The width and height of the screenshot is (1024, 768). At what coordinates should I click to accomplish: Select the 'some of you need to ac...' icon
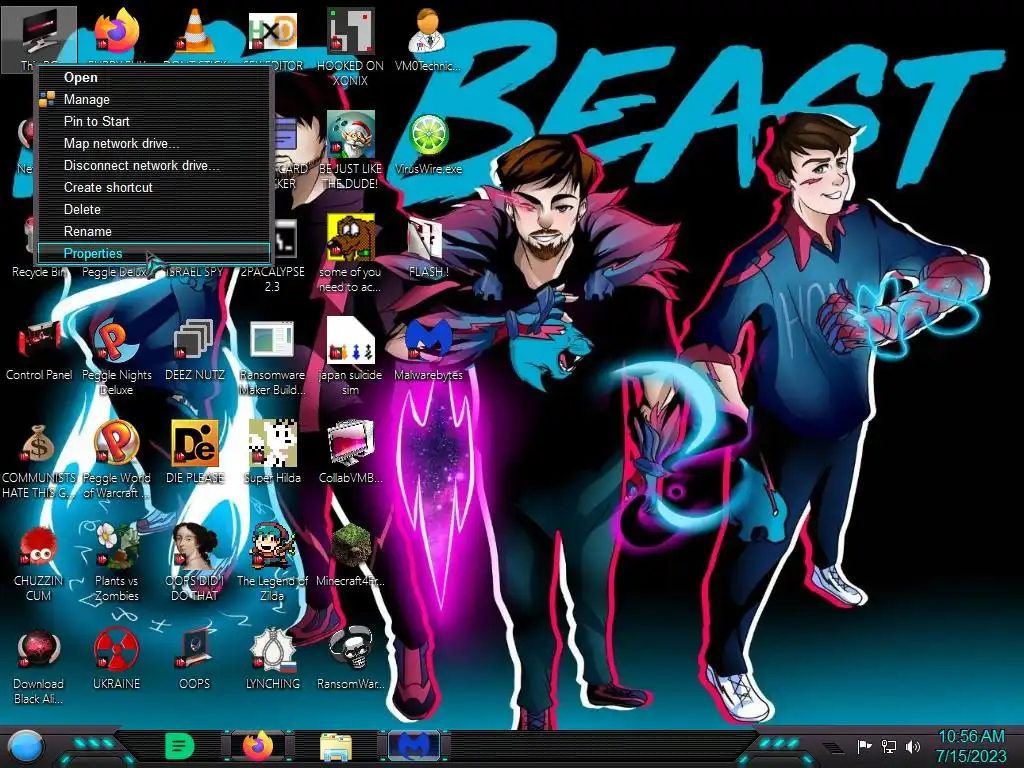(350, 238)
